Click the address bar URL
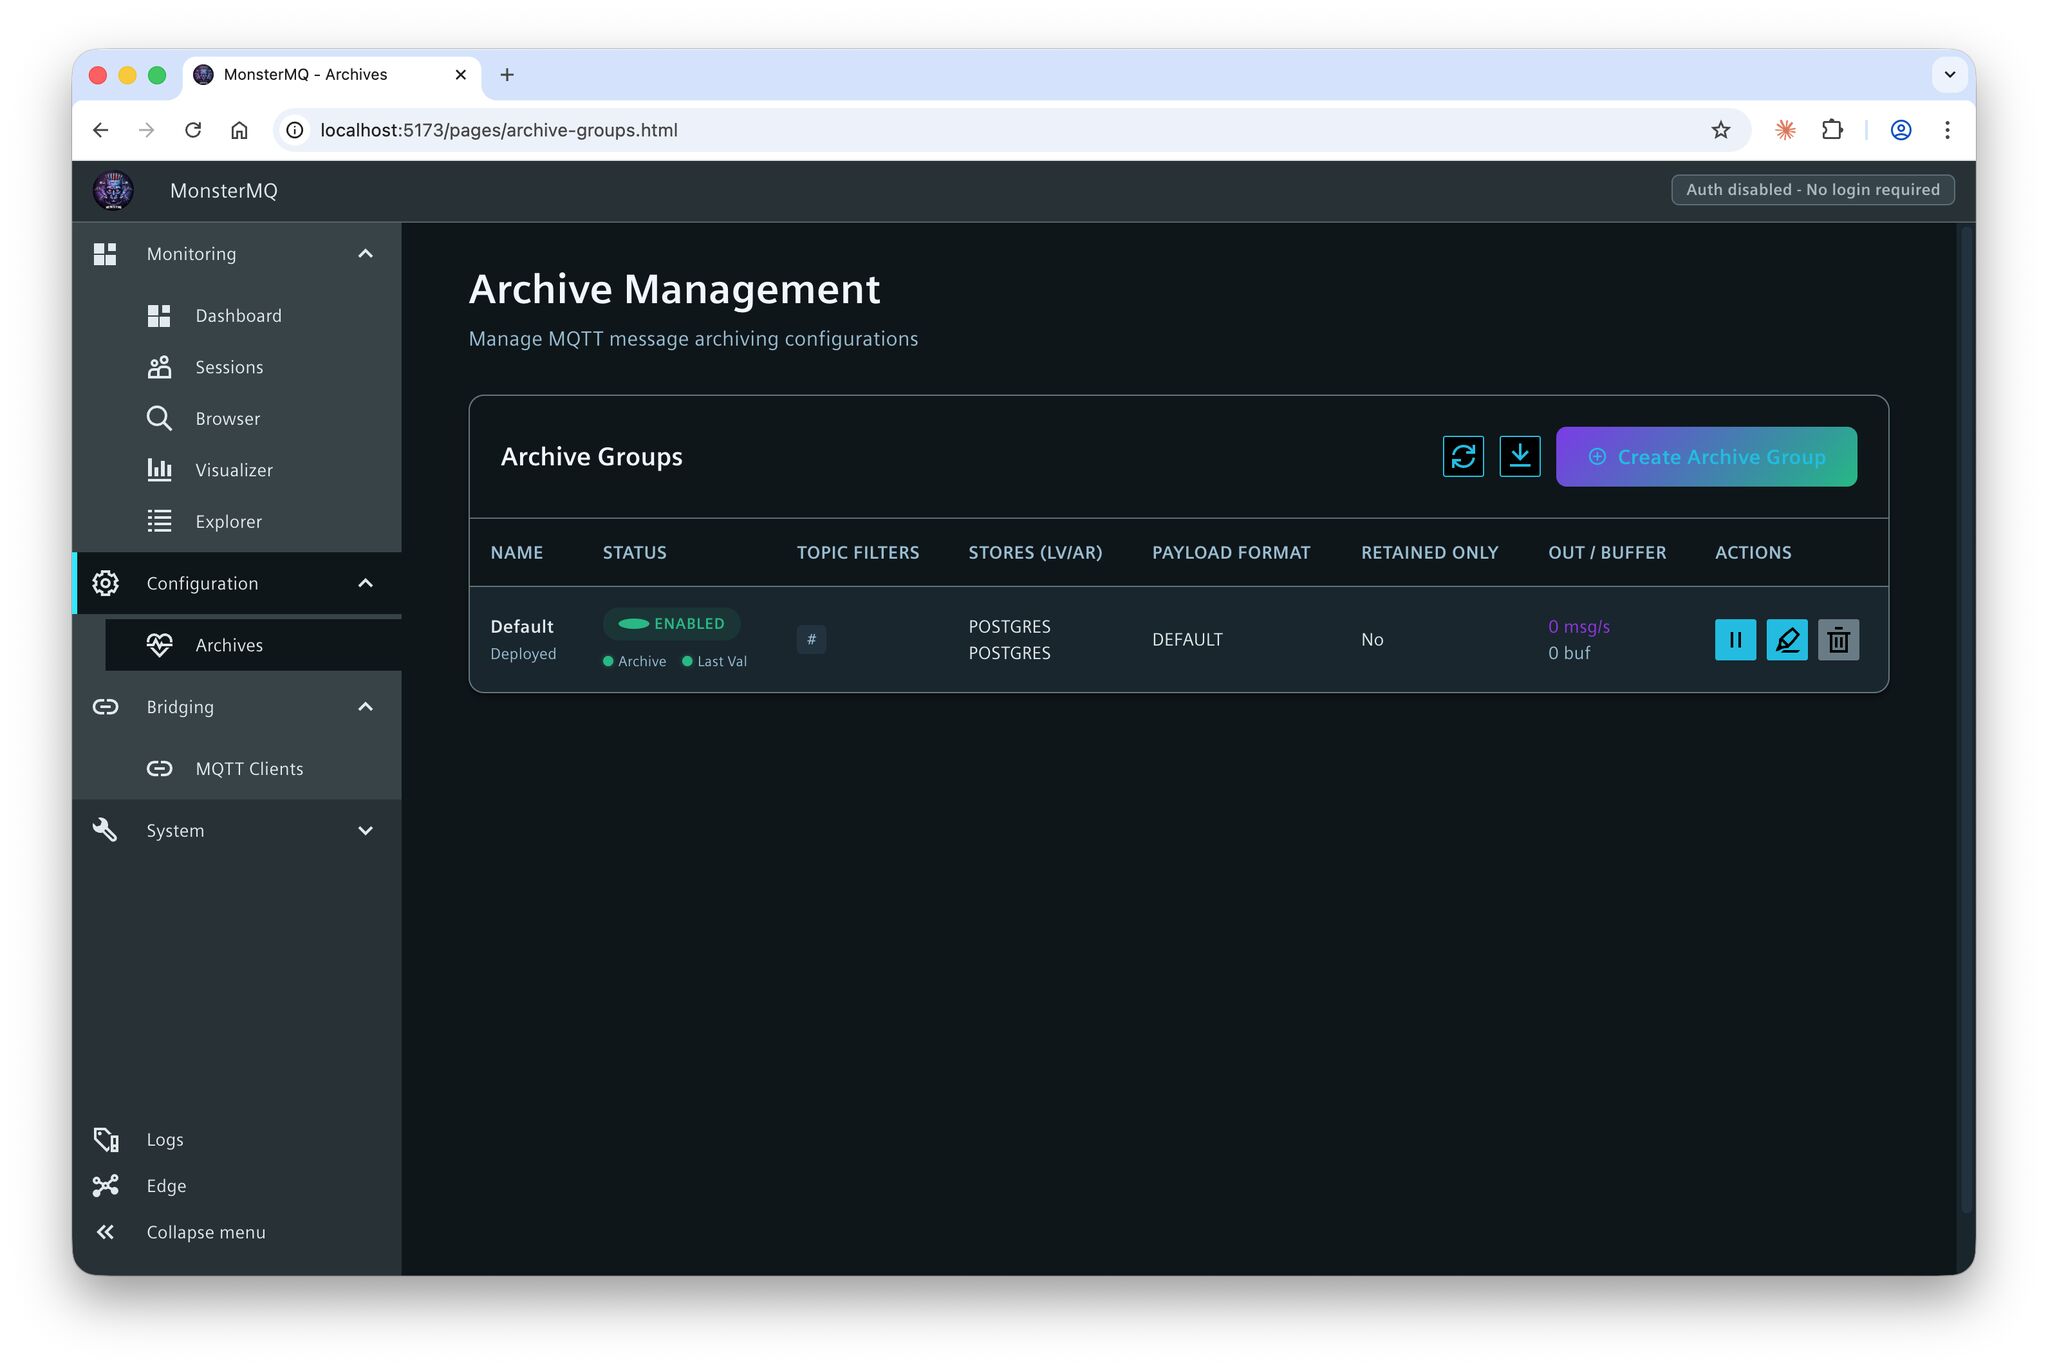 (499, 130)
